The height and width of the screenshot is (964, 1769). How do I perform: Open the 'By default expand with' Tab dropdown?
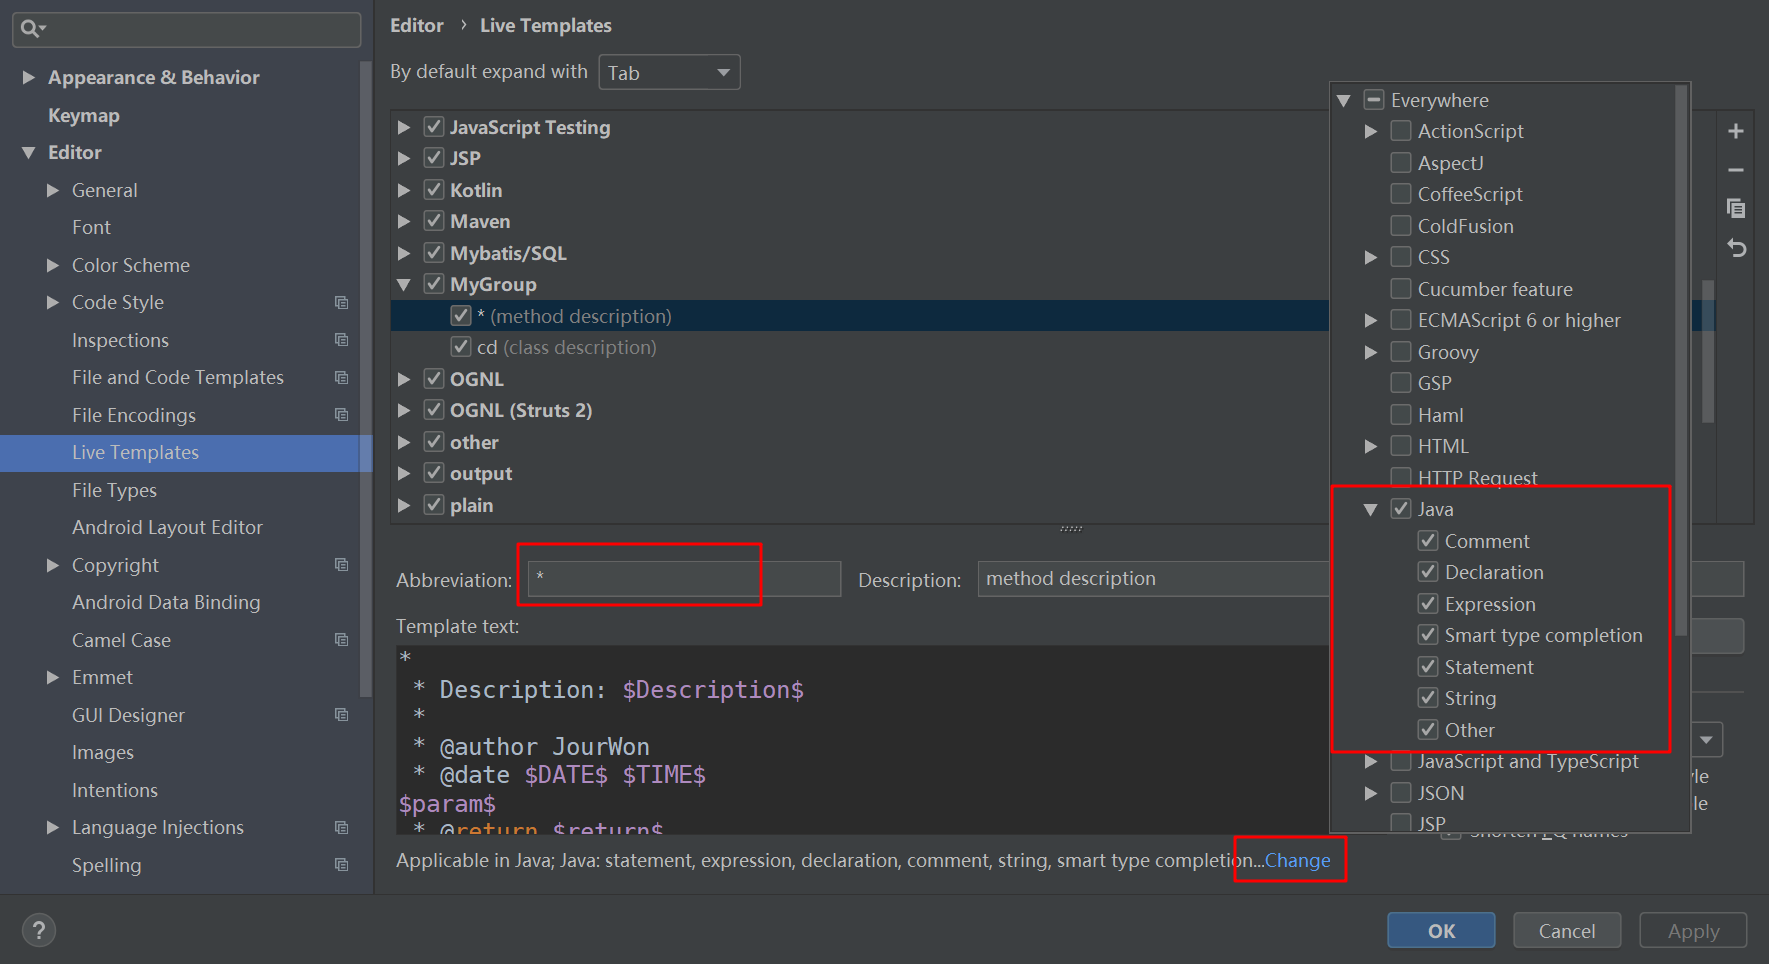click(669, 72)
